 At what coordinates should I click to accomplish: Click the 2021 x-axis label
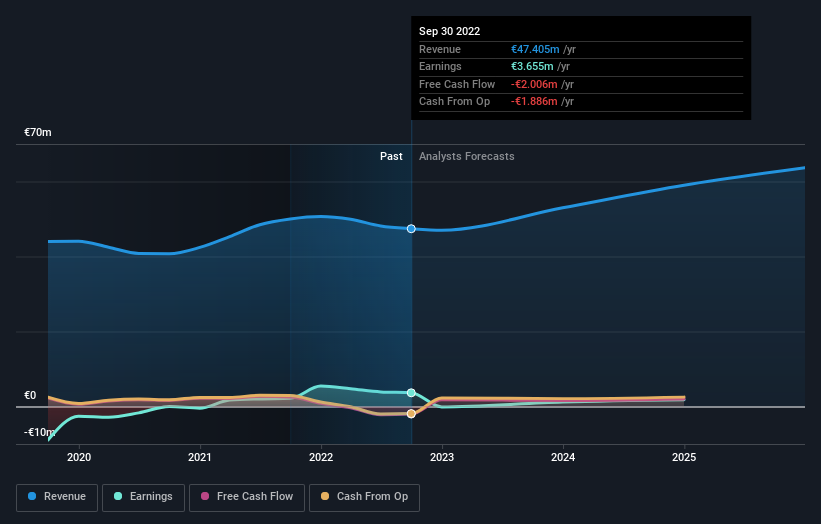point(200,458)
